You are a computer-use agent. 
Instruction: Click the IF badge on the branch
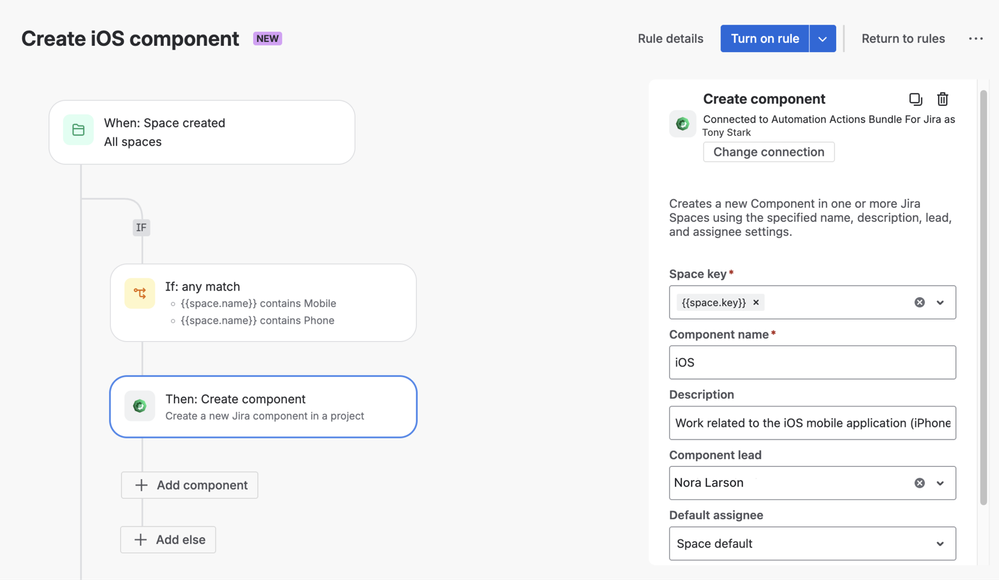[x=141, y=227]
